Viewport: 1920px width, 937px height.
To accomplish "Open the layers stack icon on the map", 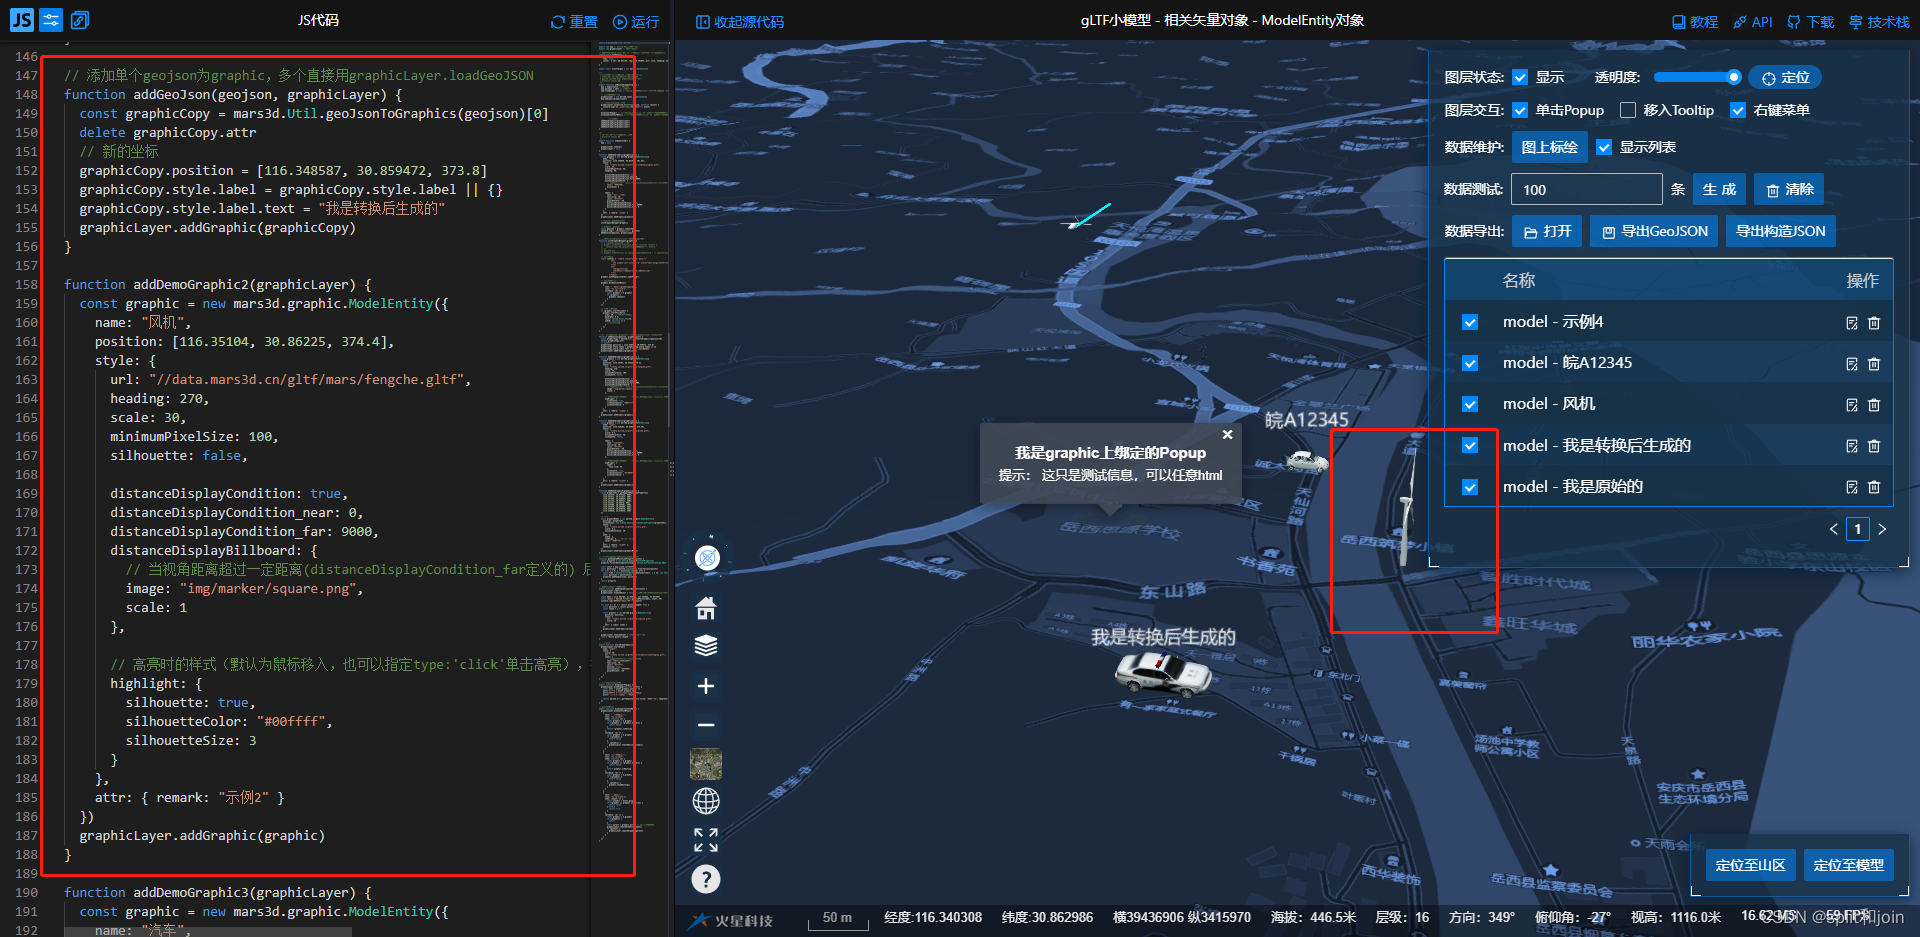I will pyautogui.click(x=706, y=646).
